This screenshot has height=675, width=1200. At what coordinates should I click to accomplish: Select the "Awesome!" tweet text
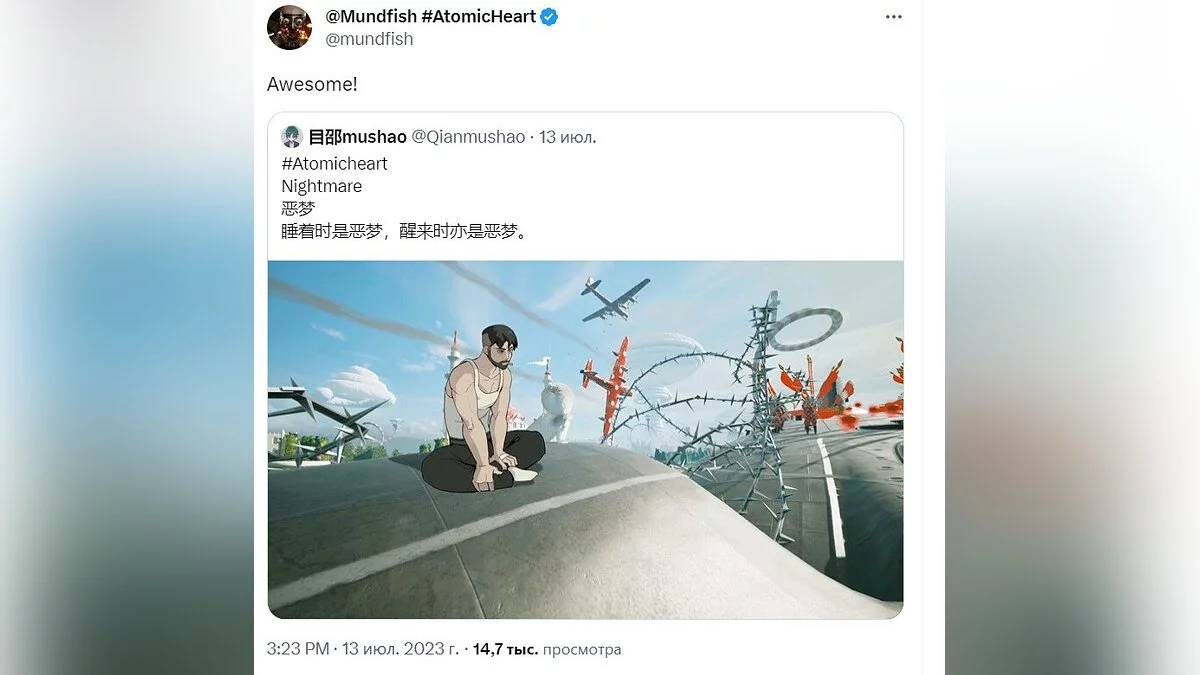coord(312,84)
